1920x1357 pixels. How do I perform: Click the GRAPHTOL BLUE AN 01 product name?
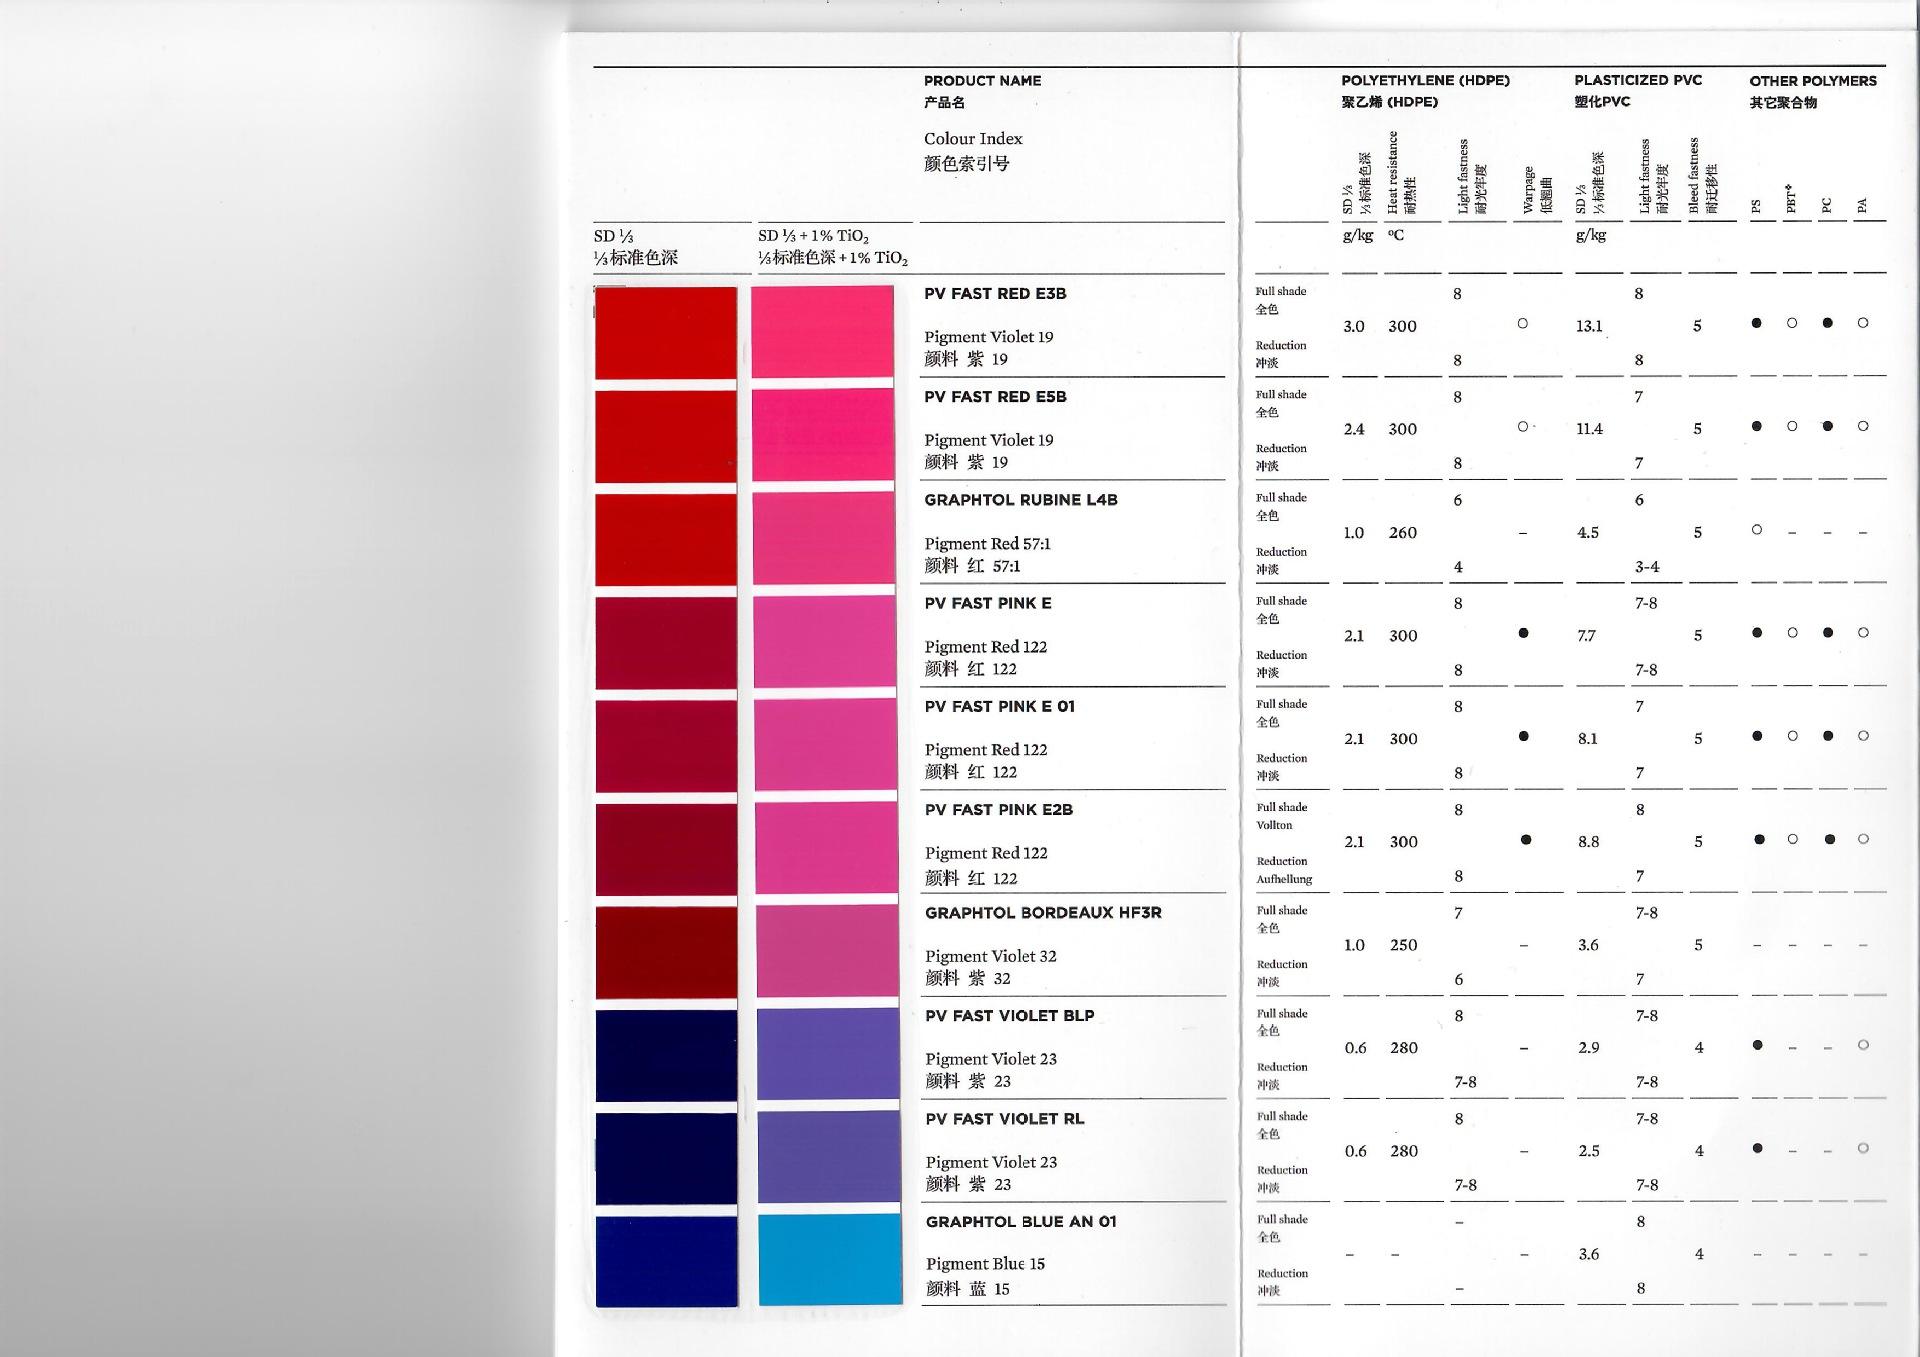1020,1222
